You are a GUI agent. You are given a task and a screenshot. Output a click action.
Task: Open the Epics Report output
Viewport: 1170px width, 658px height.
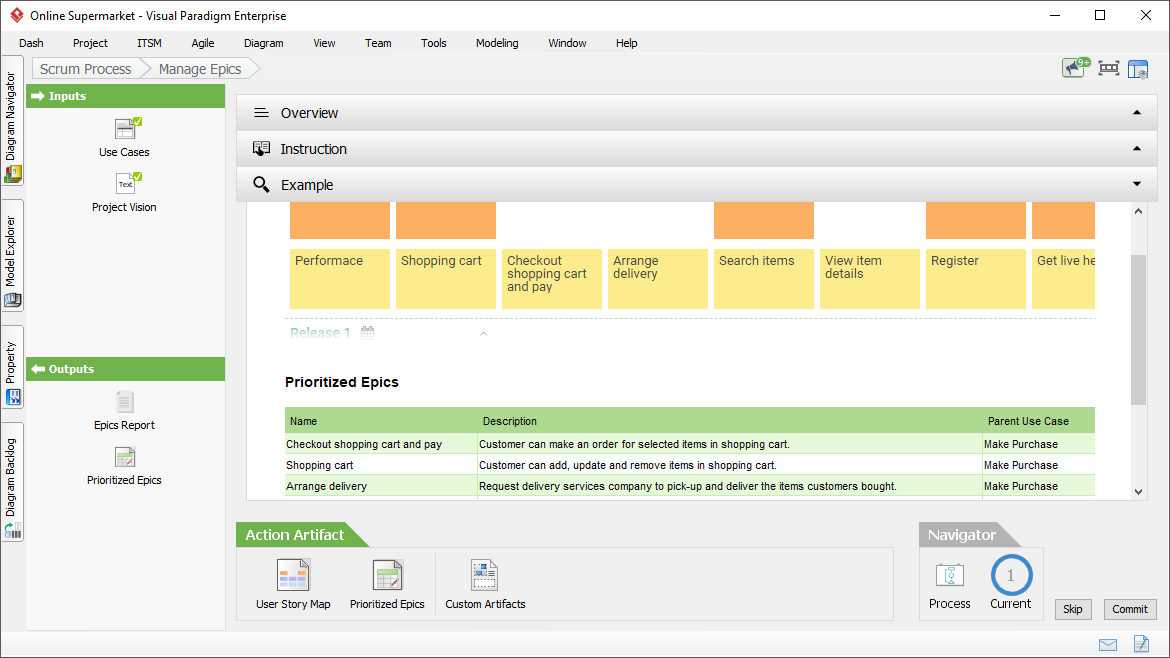pos(125,410)
